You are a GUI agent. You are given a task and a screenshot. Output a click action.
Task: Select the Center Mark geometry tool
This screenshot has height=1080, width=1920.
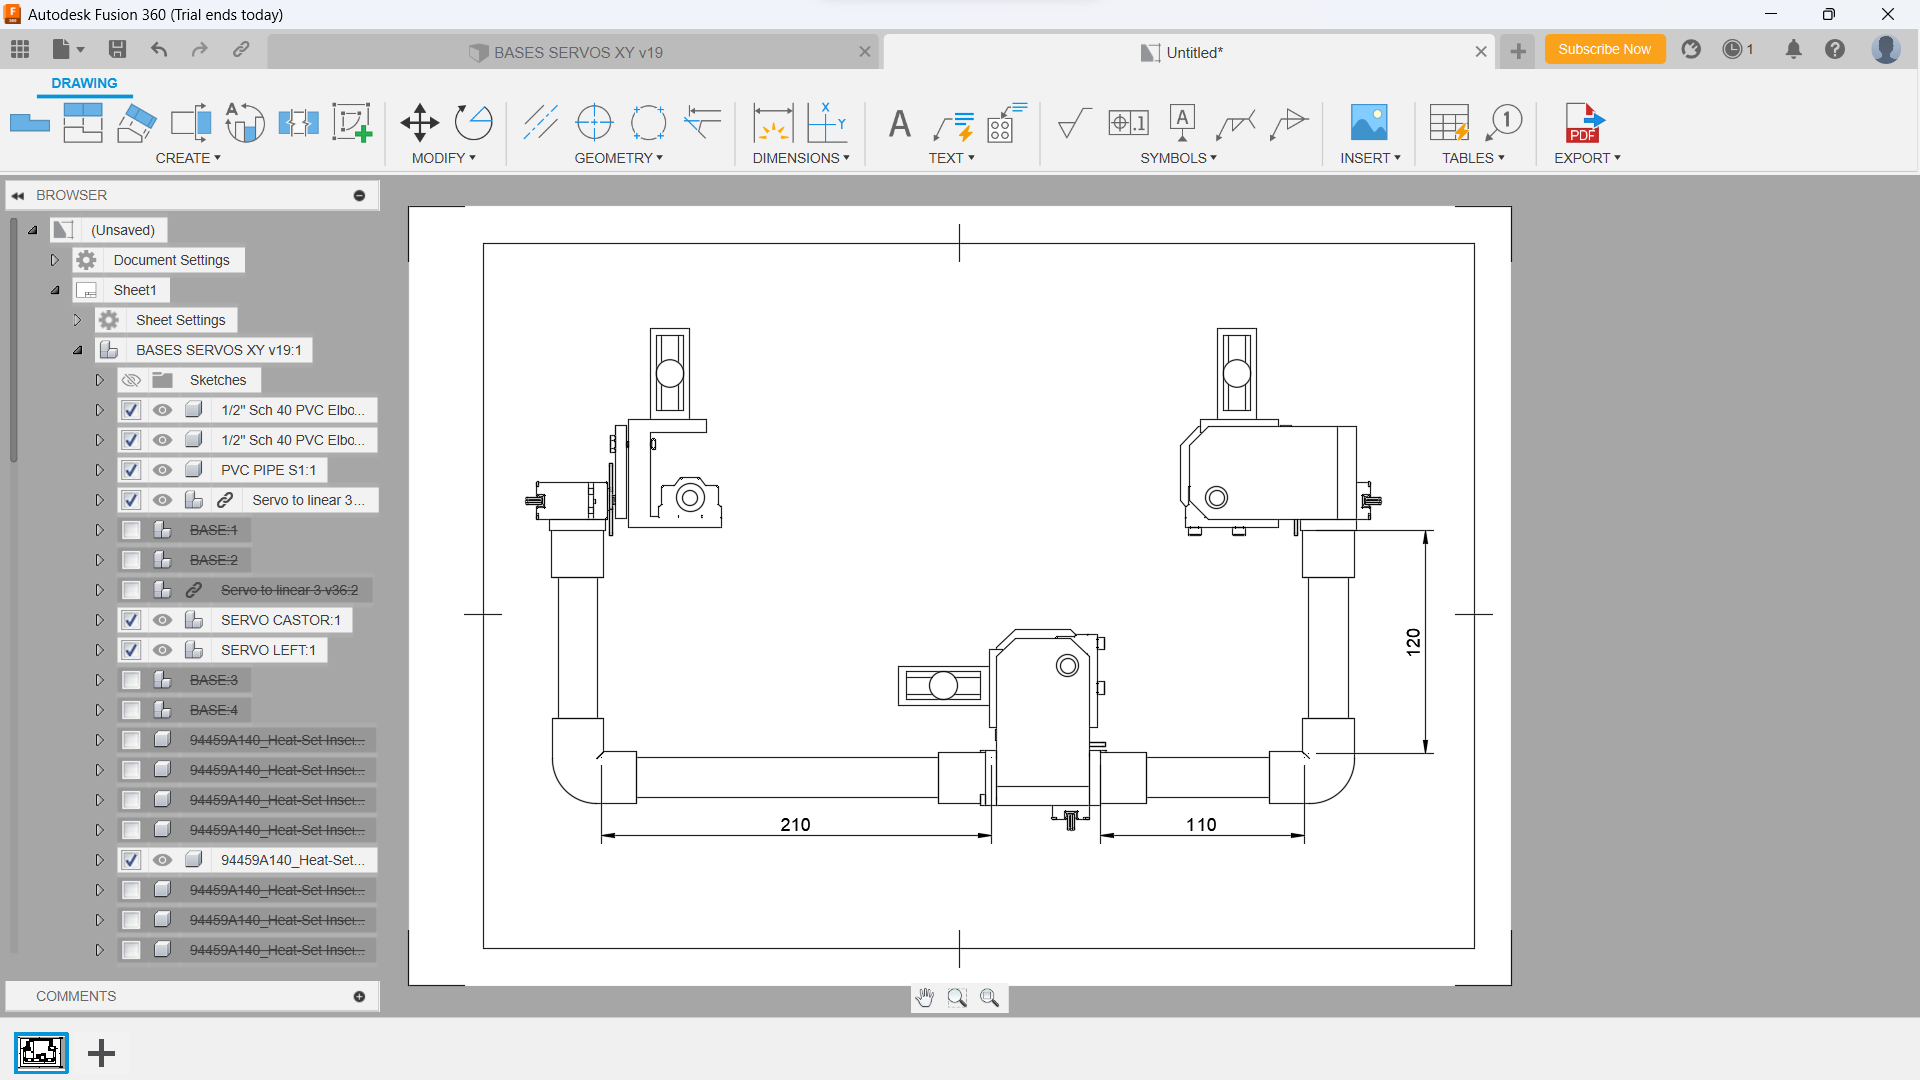[x=594, y=123]
